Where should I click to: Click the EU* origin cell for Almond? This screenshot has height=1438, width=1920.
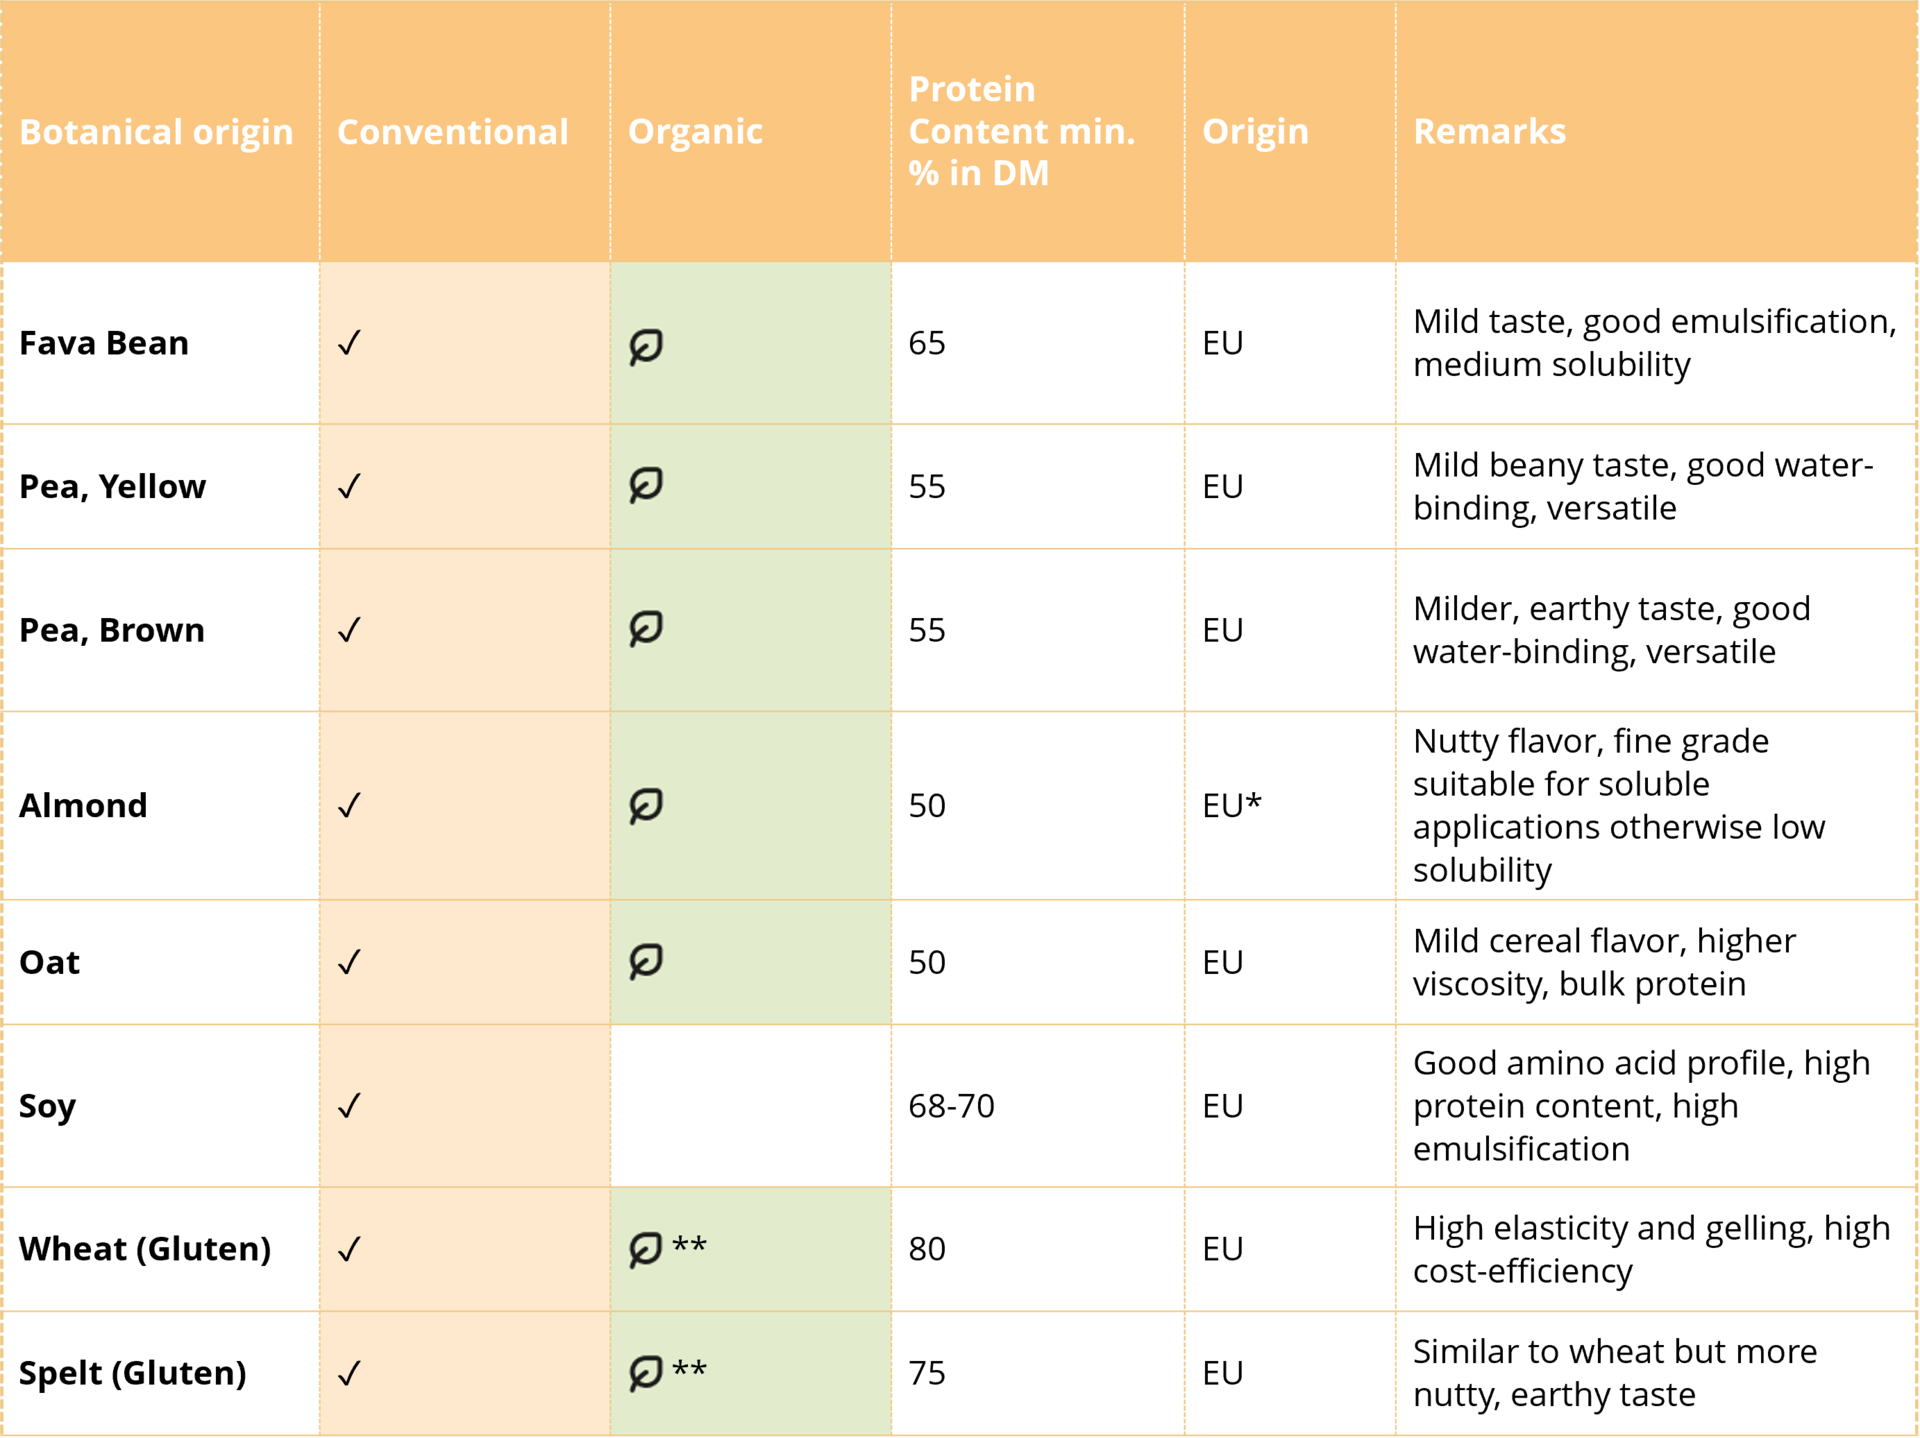coord(1231,805)
